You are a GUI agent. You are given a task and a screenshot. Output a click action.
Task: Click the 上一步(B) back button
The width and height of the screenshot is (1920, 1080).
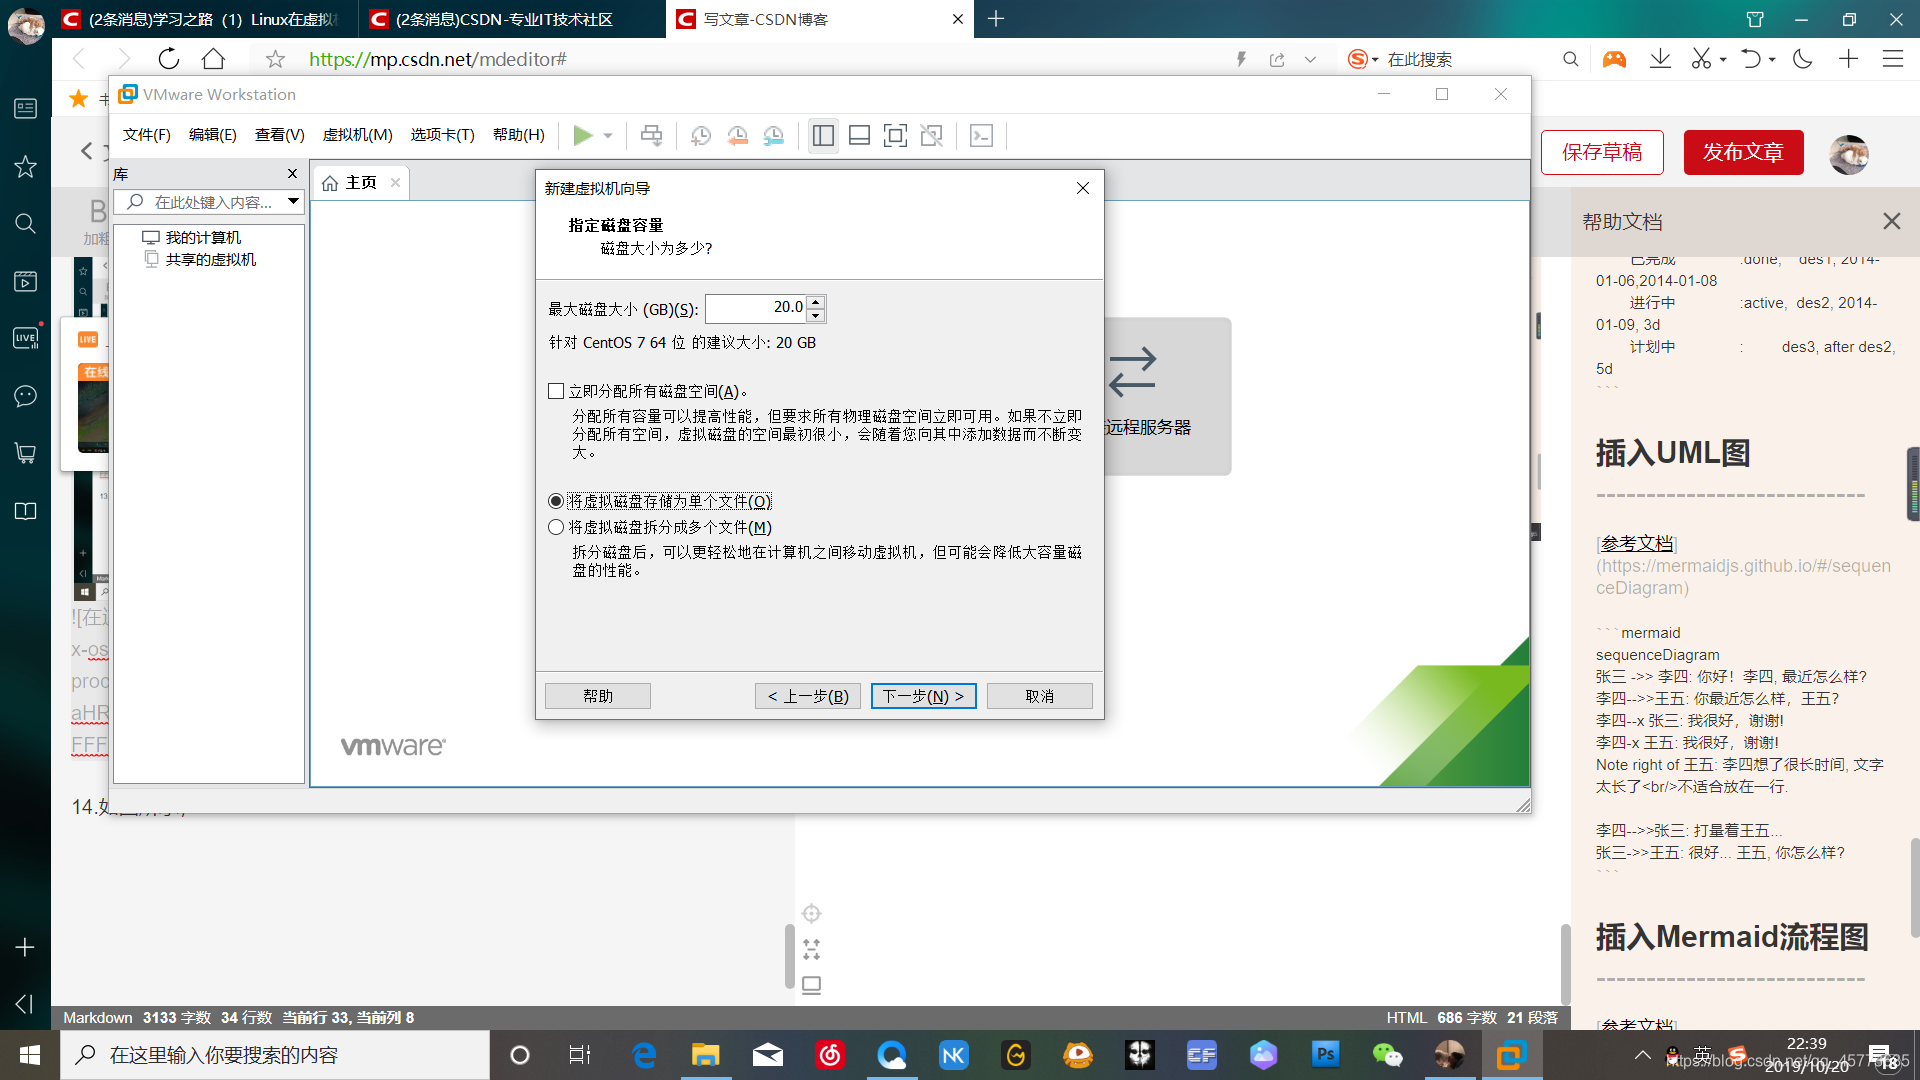coord(808,696)
